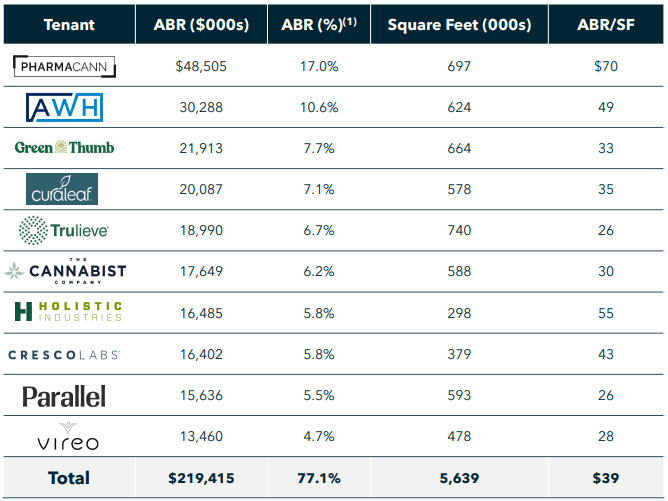Select the Trulieve logo
The image size is (668, 501).
64,230
